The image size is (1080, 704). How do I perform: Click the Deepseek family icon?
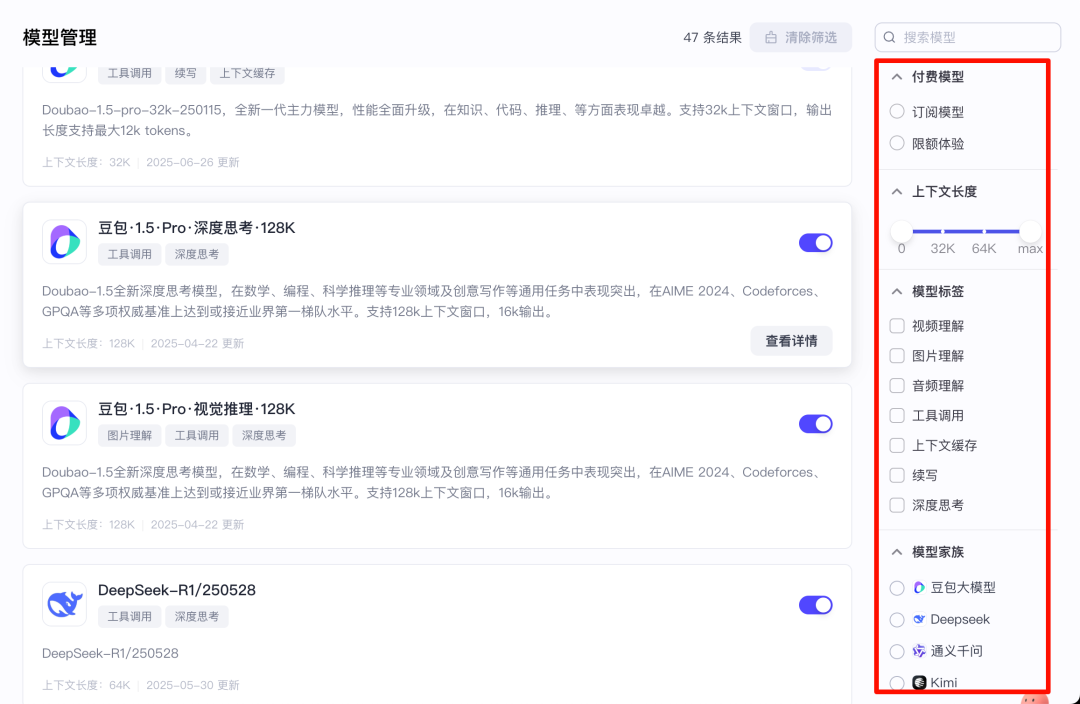(x=919, y=619)
